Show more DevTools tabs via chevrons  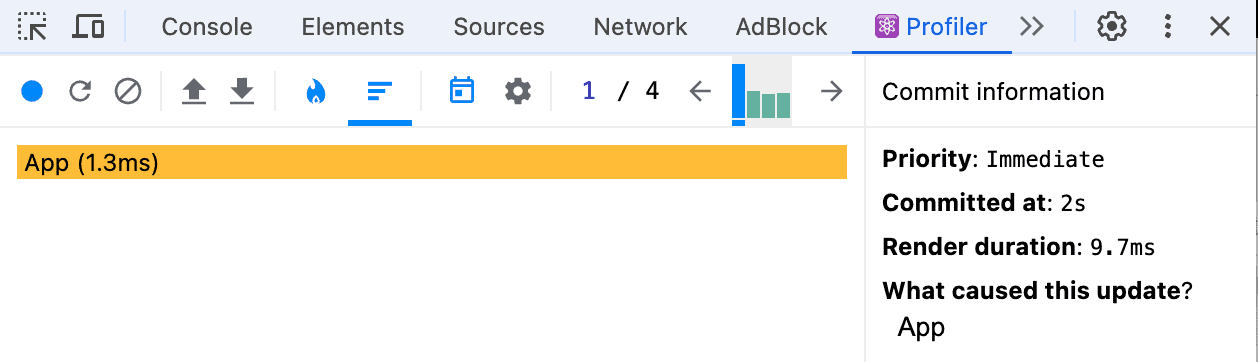pyautogui.click(x=1031, y=27)
